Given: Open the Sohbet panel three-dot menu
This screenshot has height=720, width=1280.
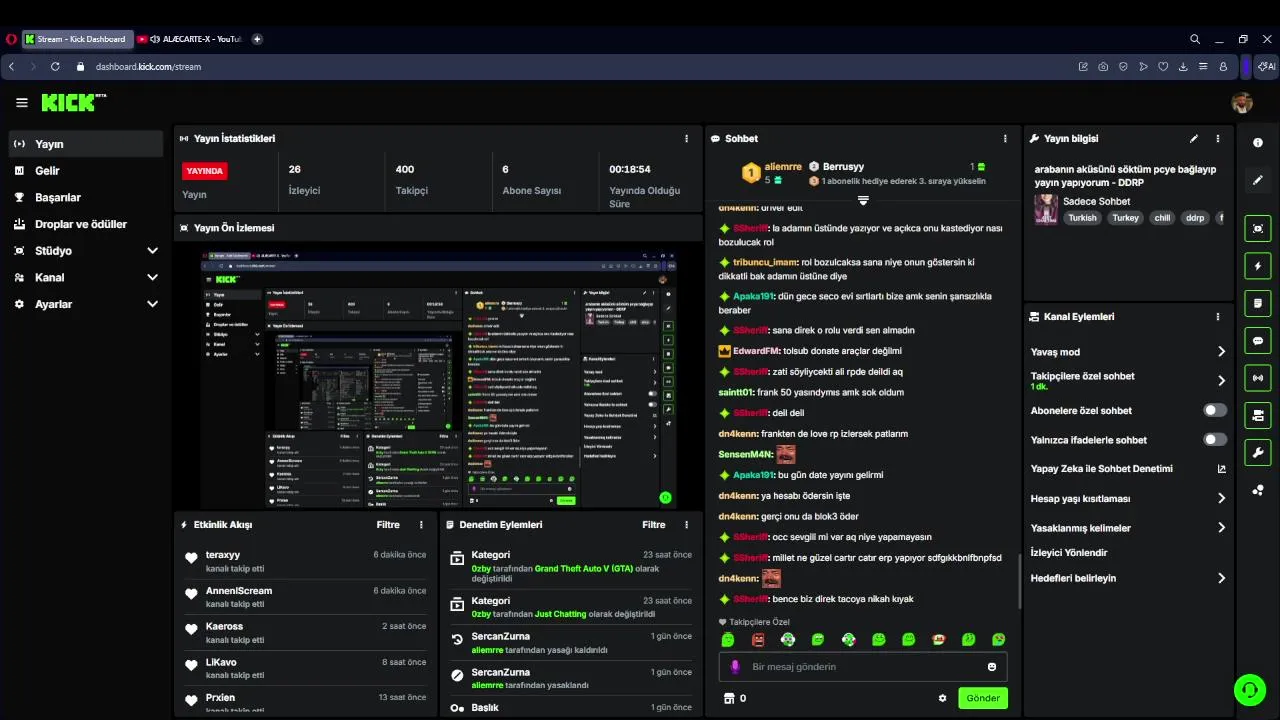Looking at the screenshot, I should click(1005, 139).
